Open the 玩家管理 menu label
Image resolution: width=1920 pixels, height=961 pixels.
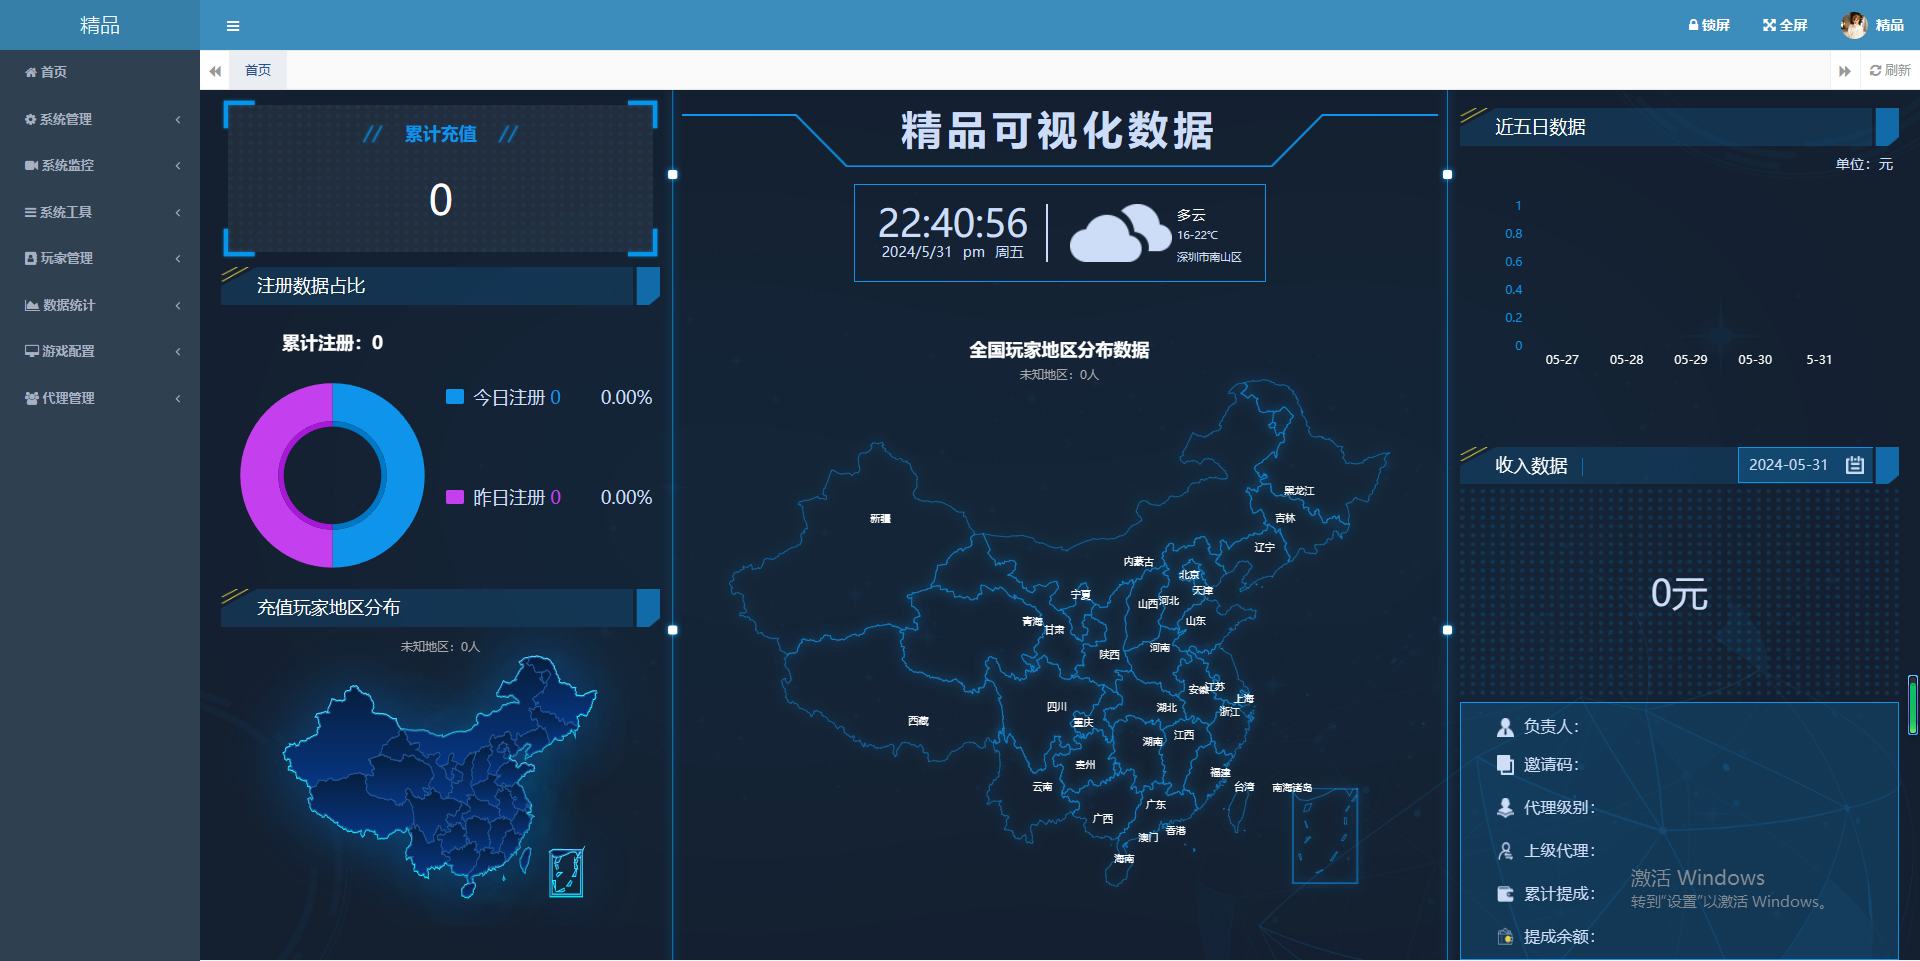pyautogui.click(x=67, y=258)
